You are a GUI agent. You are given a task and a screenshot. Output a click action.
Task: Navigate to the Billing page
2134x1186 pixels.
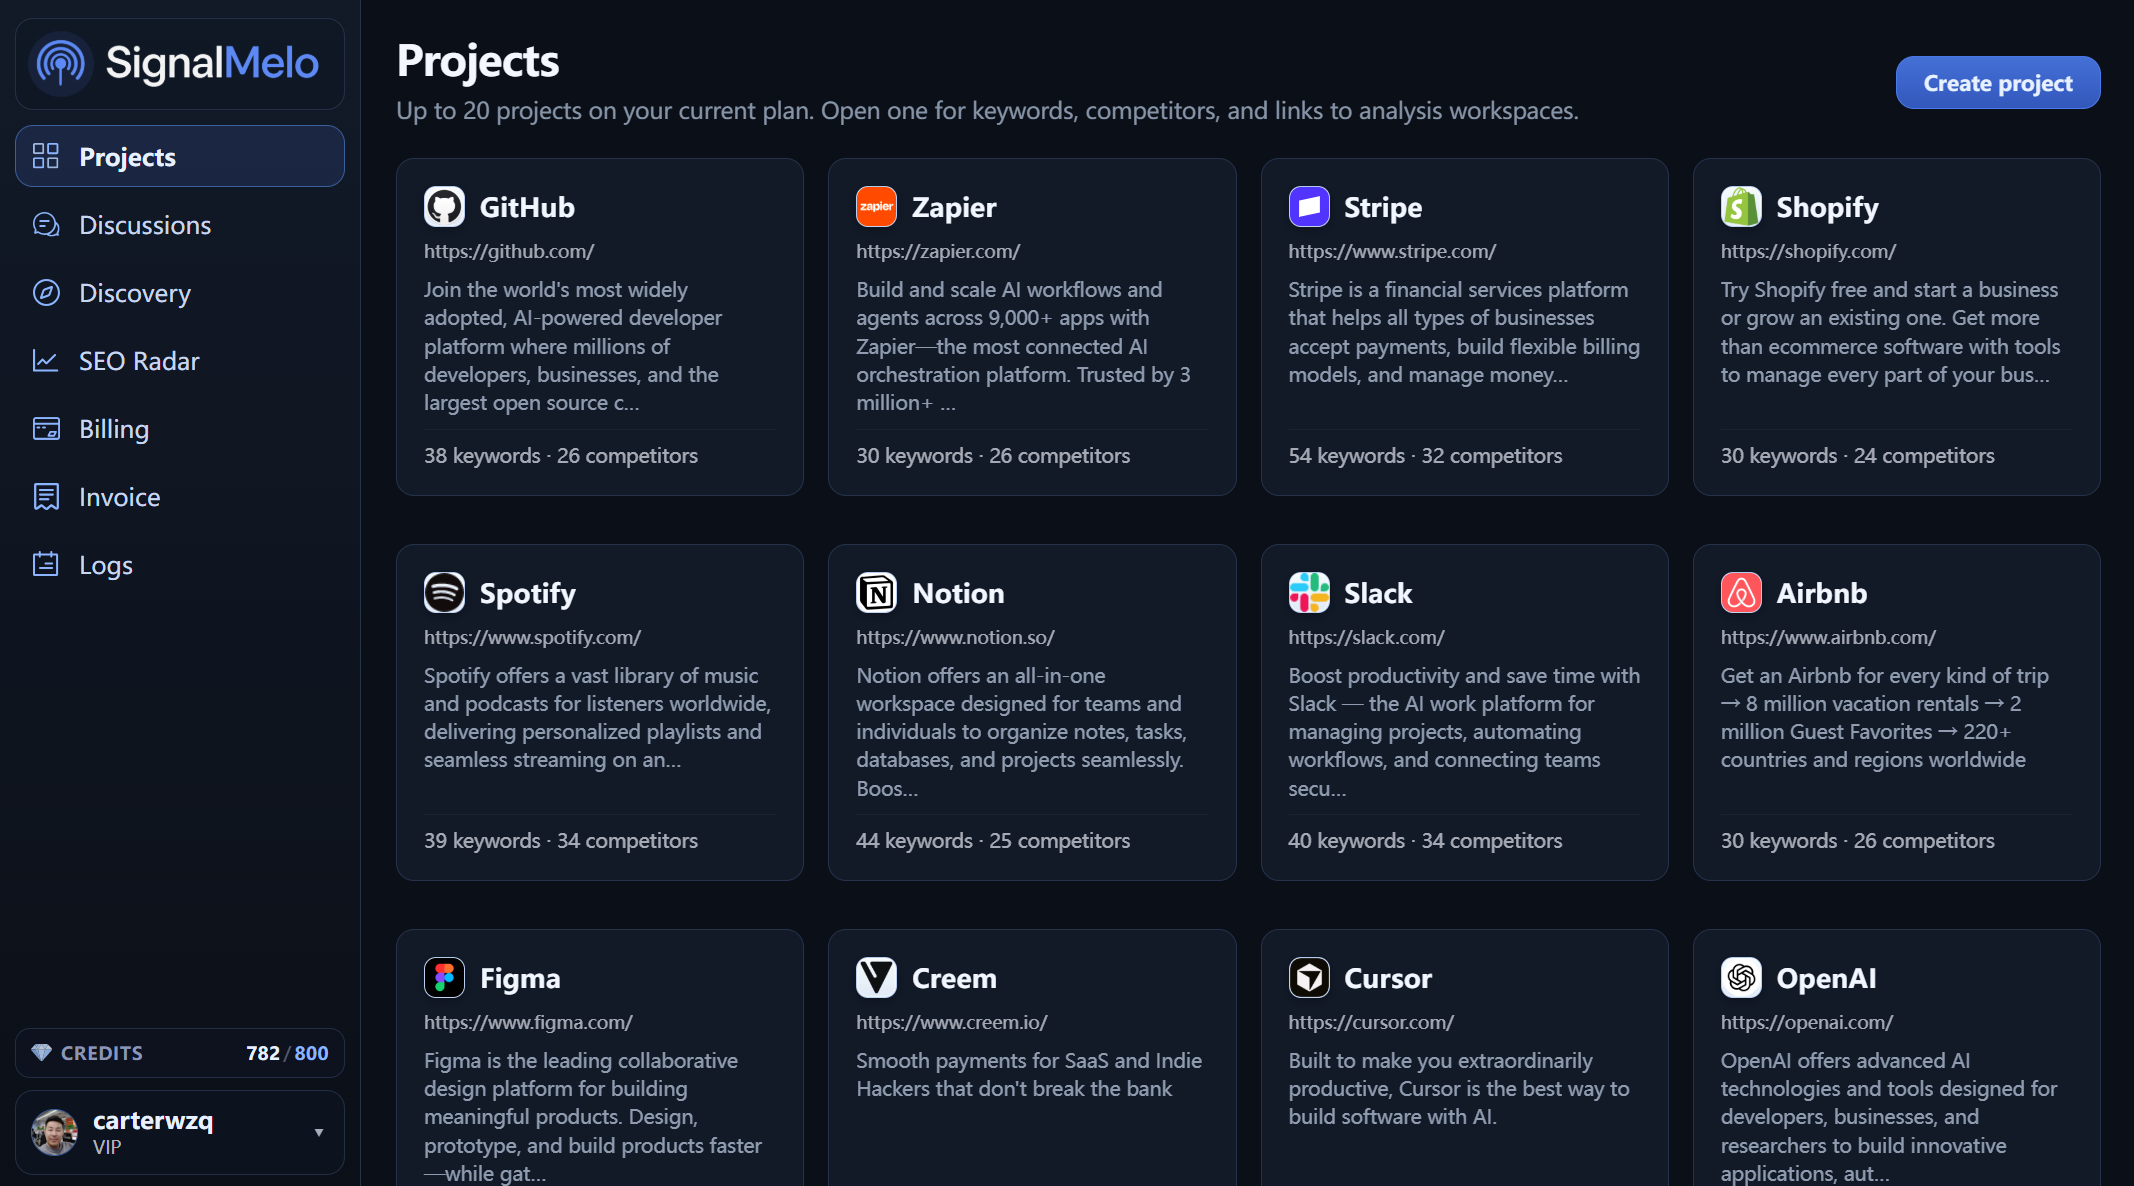click(x=114, y=428)
